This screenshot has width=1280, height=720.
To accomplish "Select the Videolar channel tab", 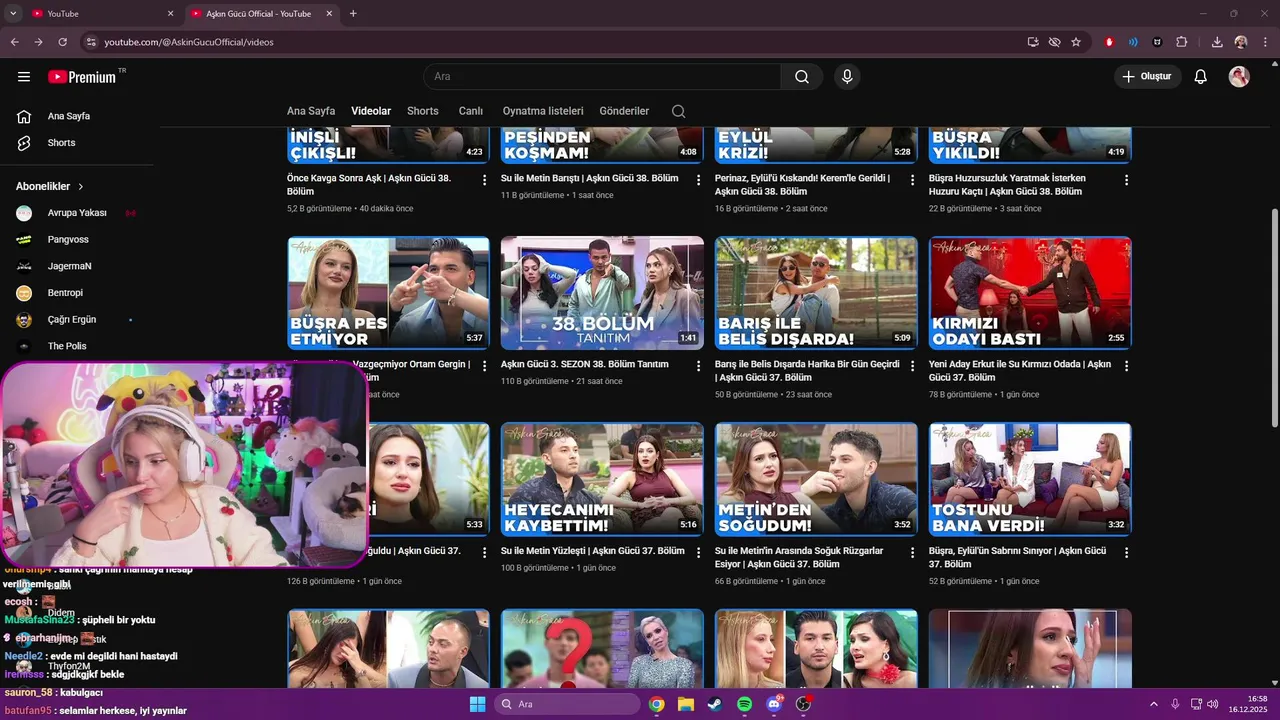I will (x=371, y=111).
